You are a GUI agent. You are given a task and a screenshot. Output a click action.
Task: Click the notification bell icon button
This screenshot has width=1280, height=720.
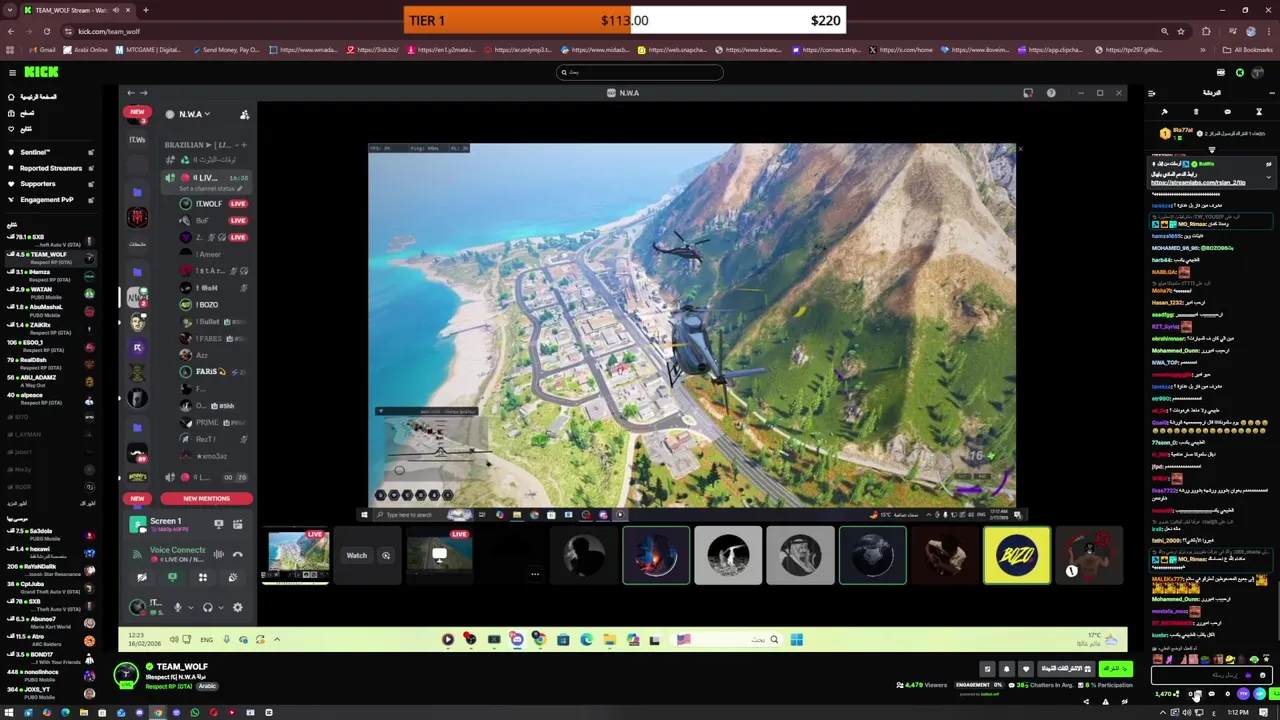[x=1007, y=669]
